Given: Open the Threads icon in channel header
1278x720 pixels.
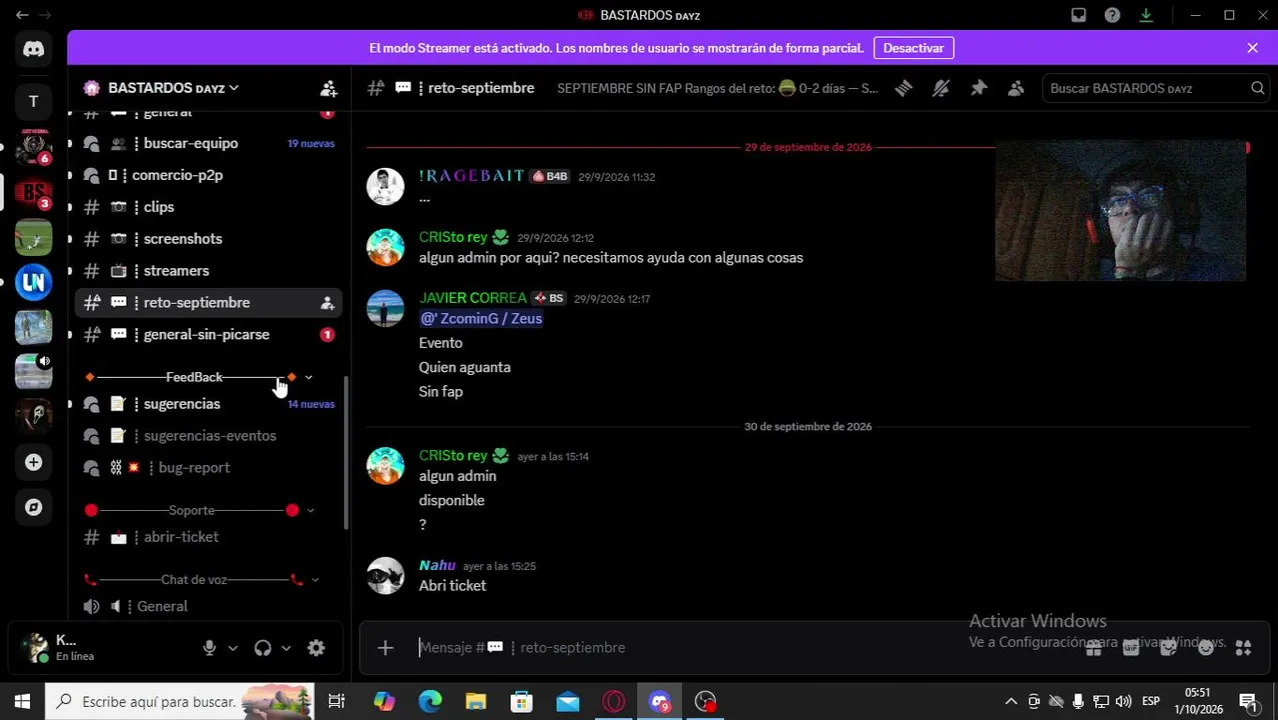Looking at the screenshot, I should pos(903,88).
